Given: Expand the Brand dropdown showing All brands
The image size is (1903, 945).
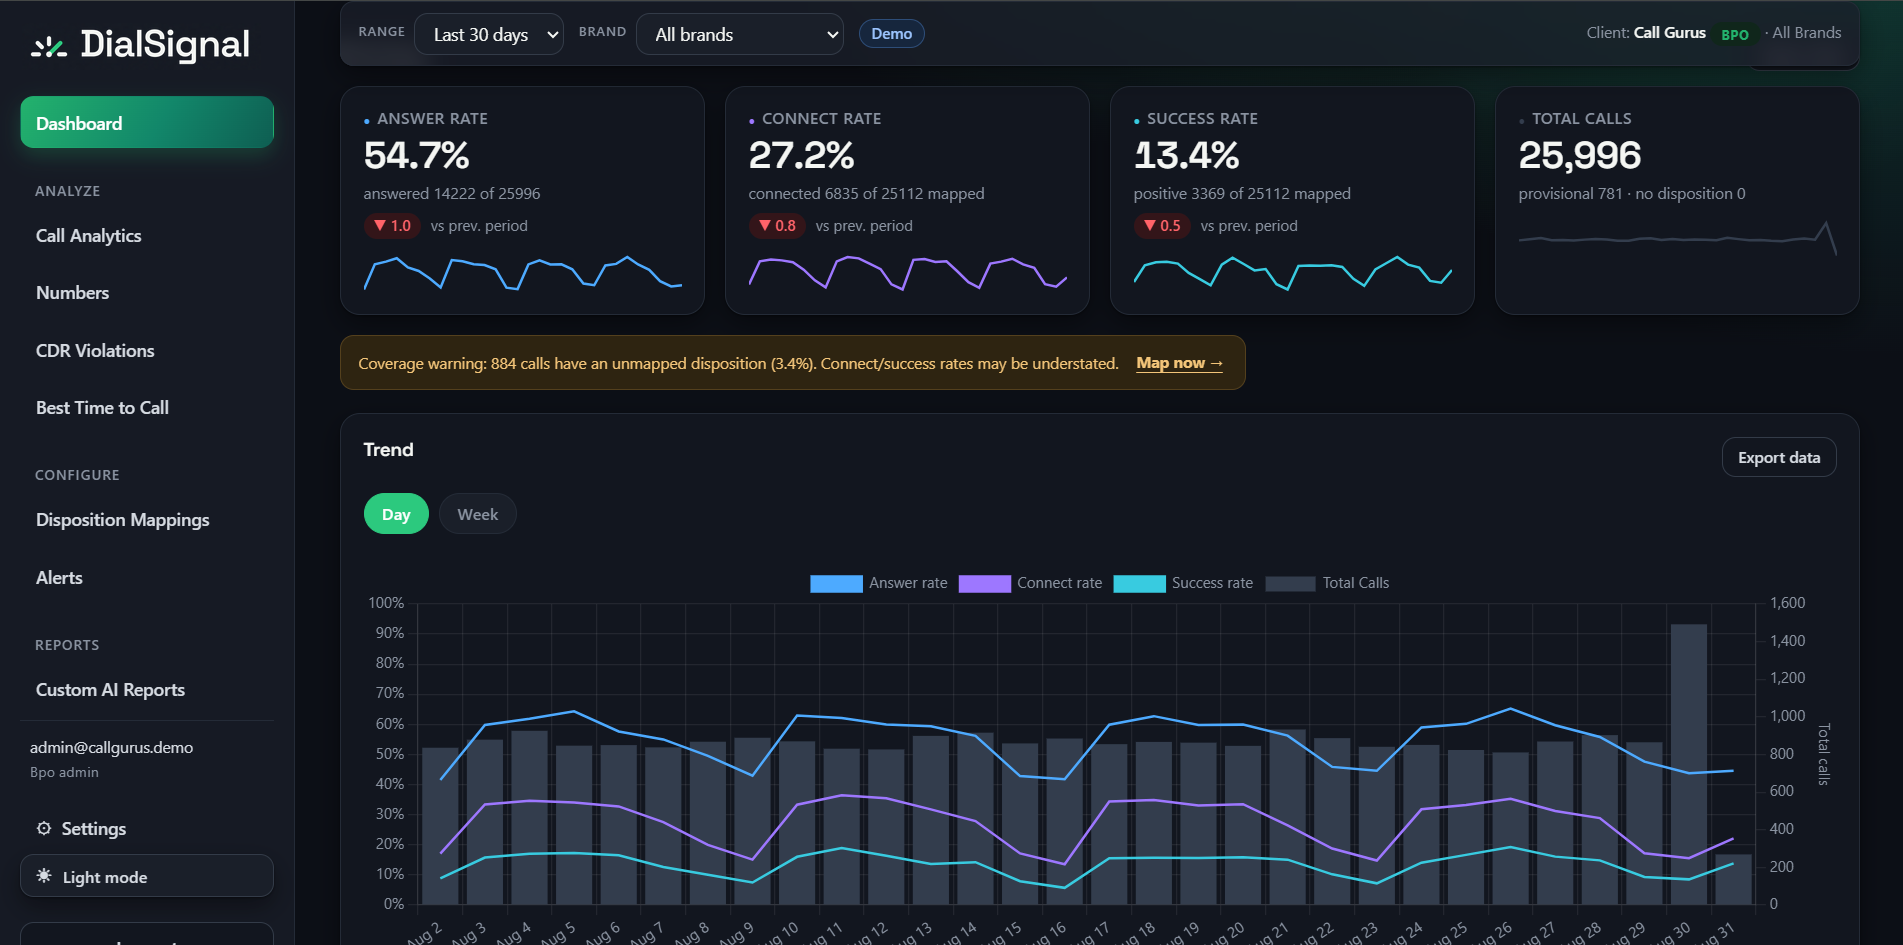Looking at the screenshot, I should (740, 34).
